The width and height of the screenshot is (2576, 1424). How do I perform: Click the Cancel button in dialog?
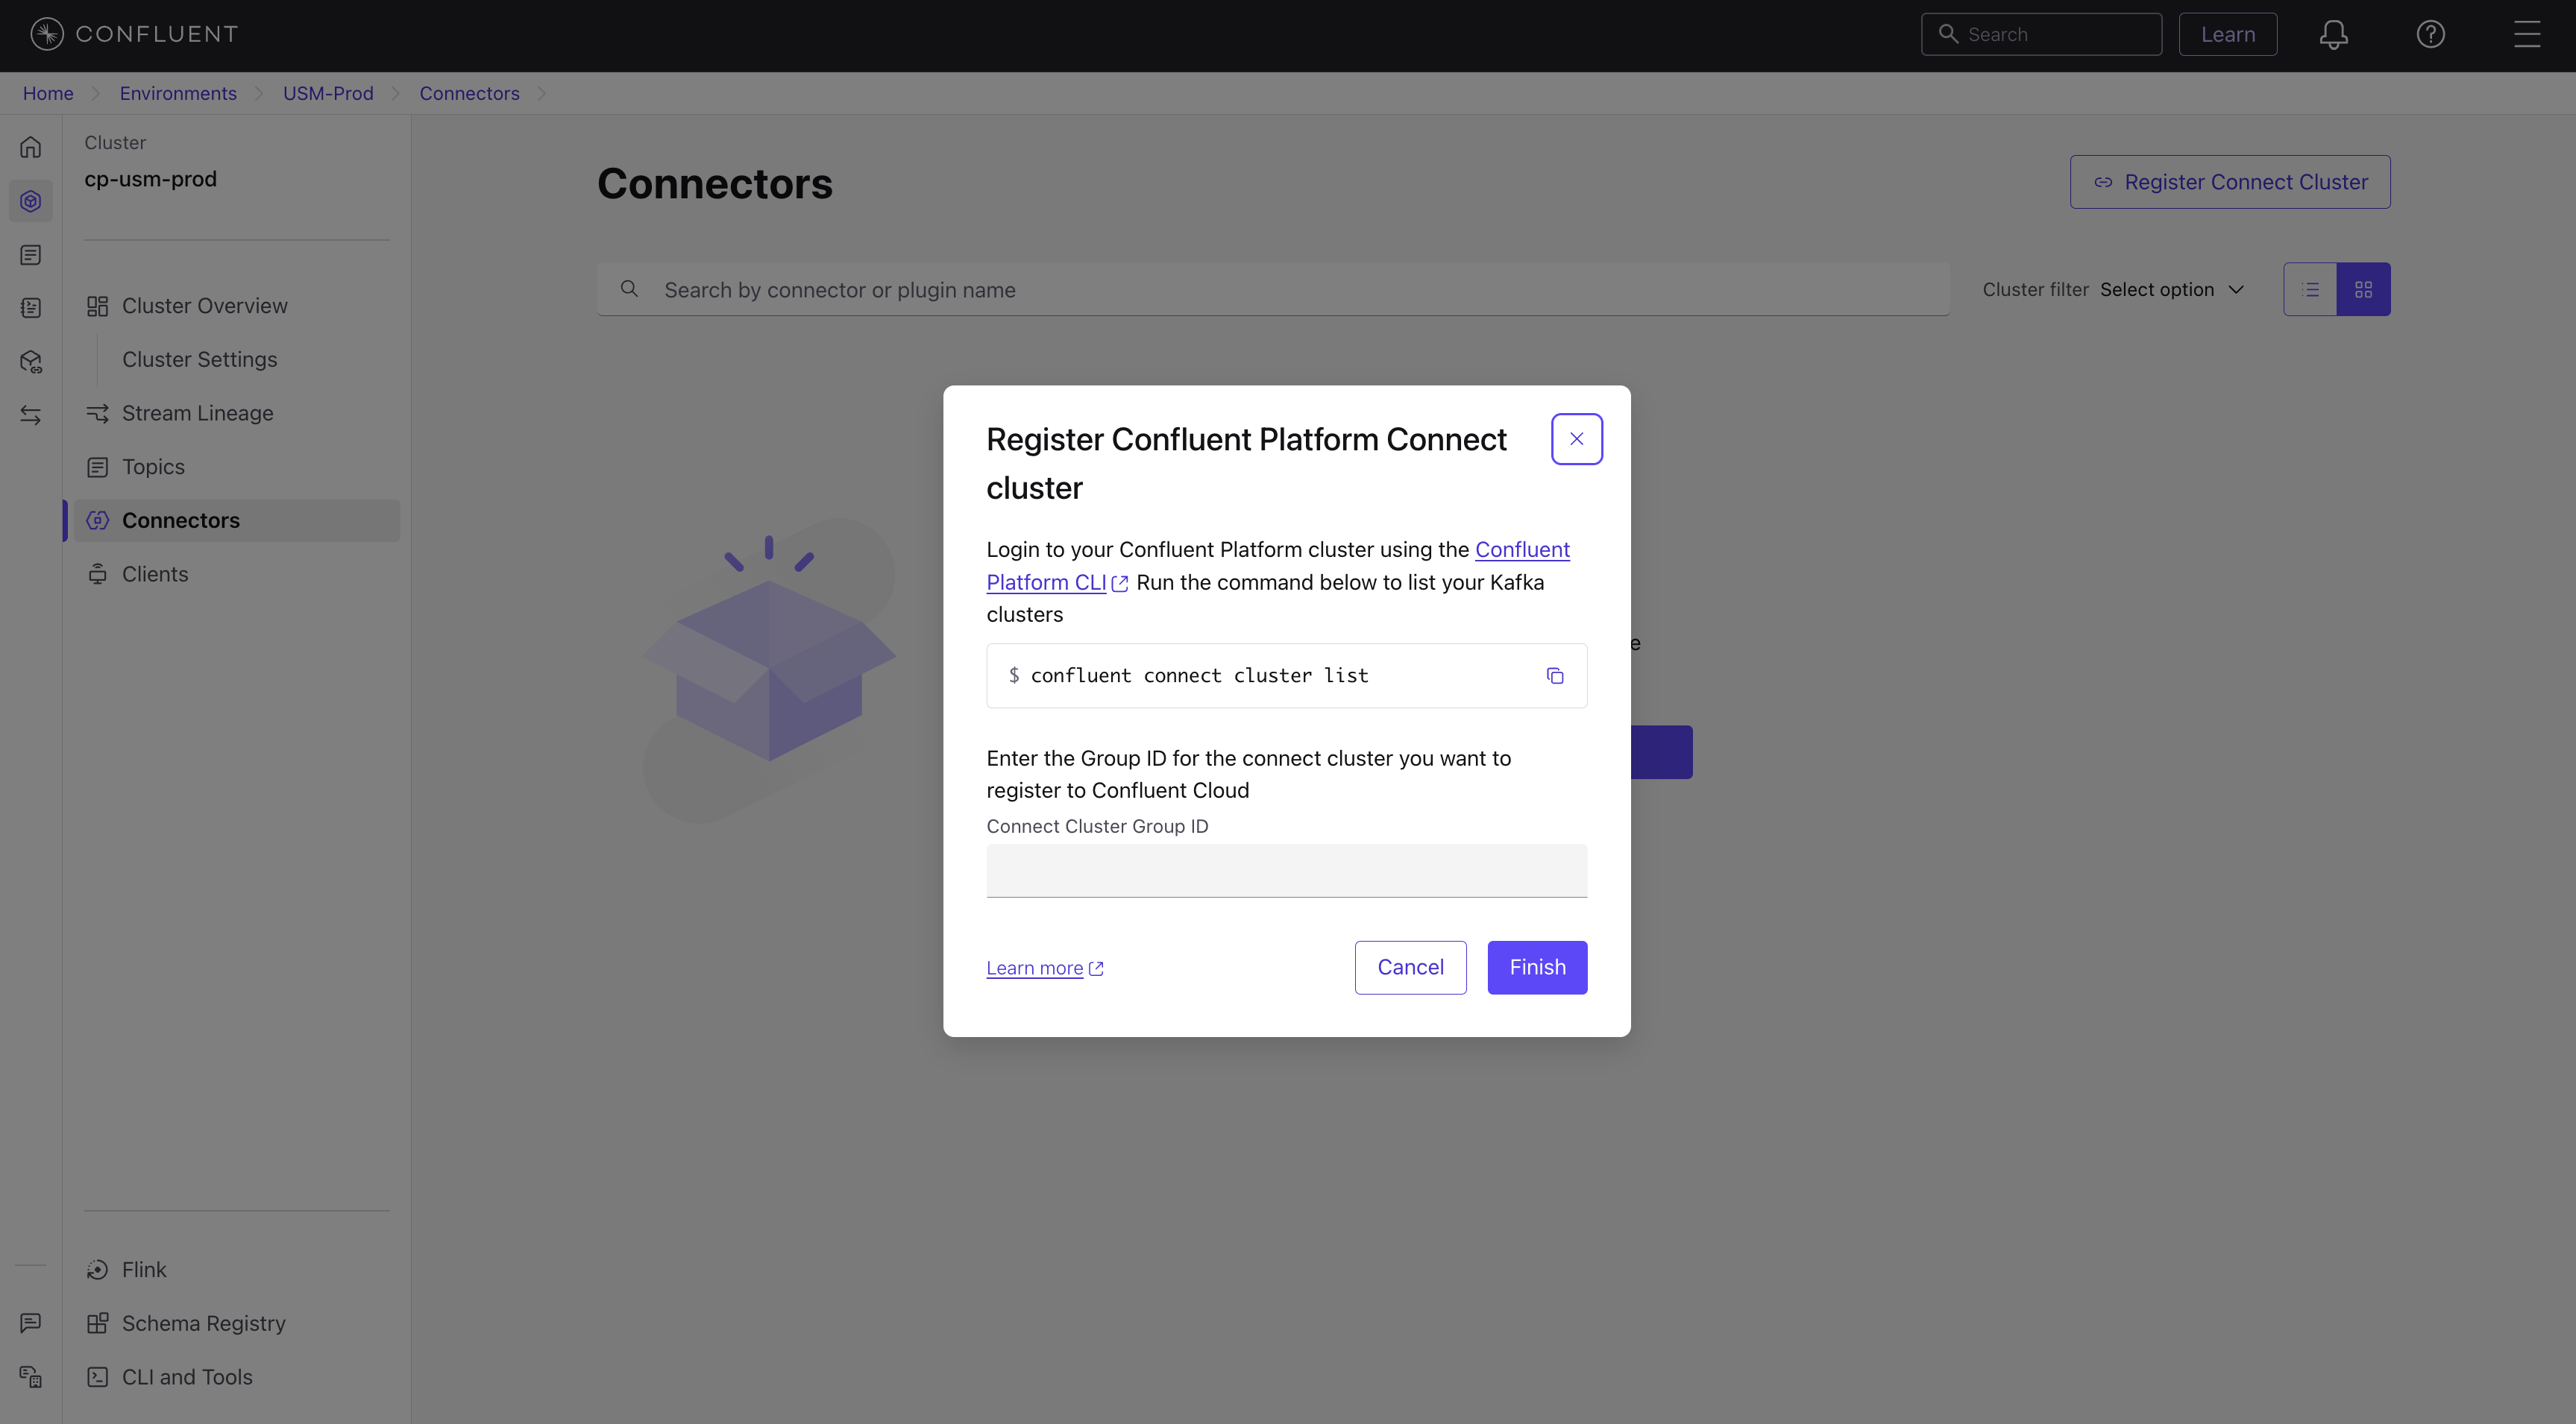point(1410,967)
